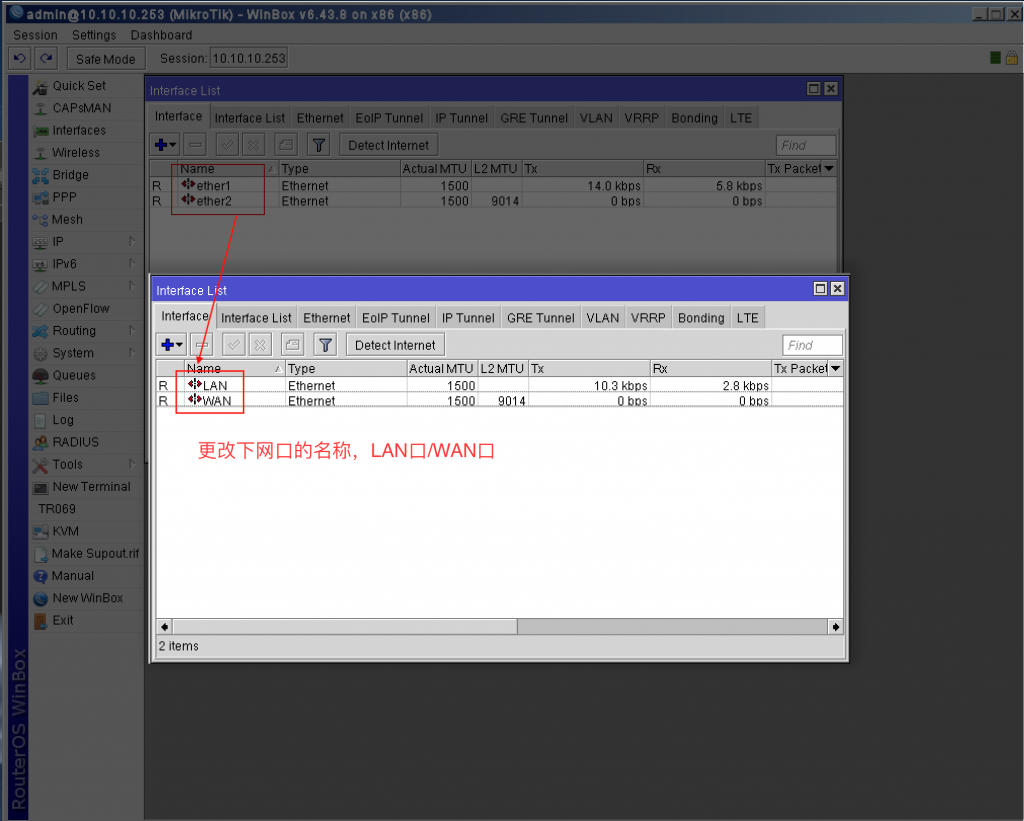The height and width of the screenshot is (821, 1024).
Task: Switch to LTE tab in front window
Action: pyautogui.click(x=748, y=318)
